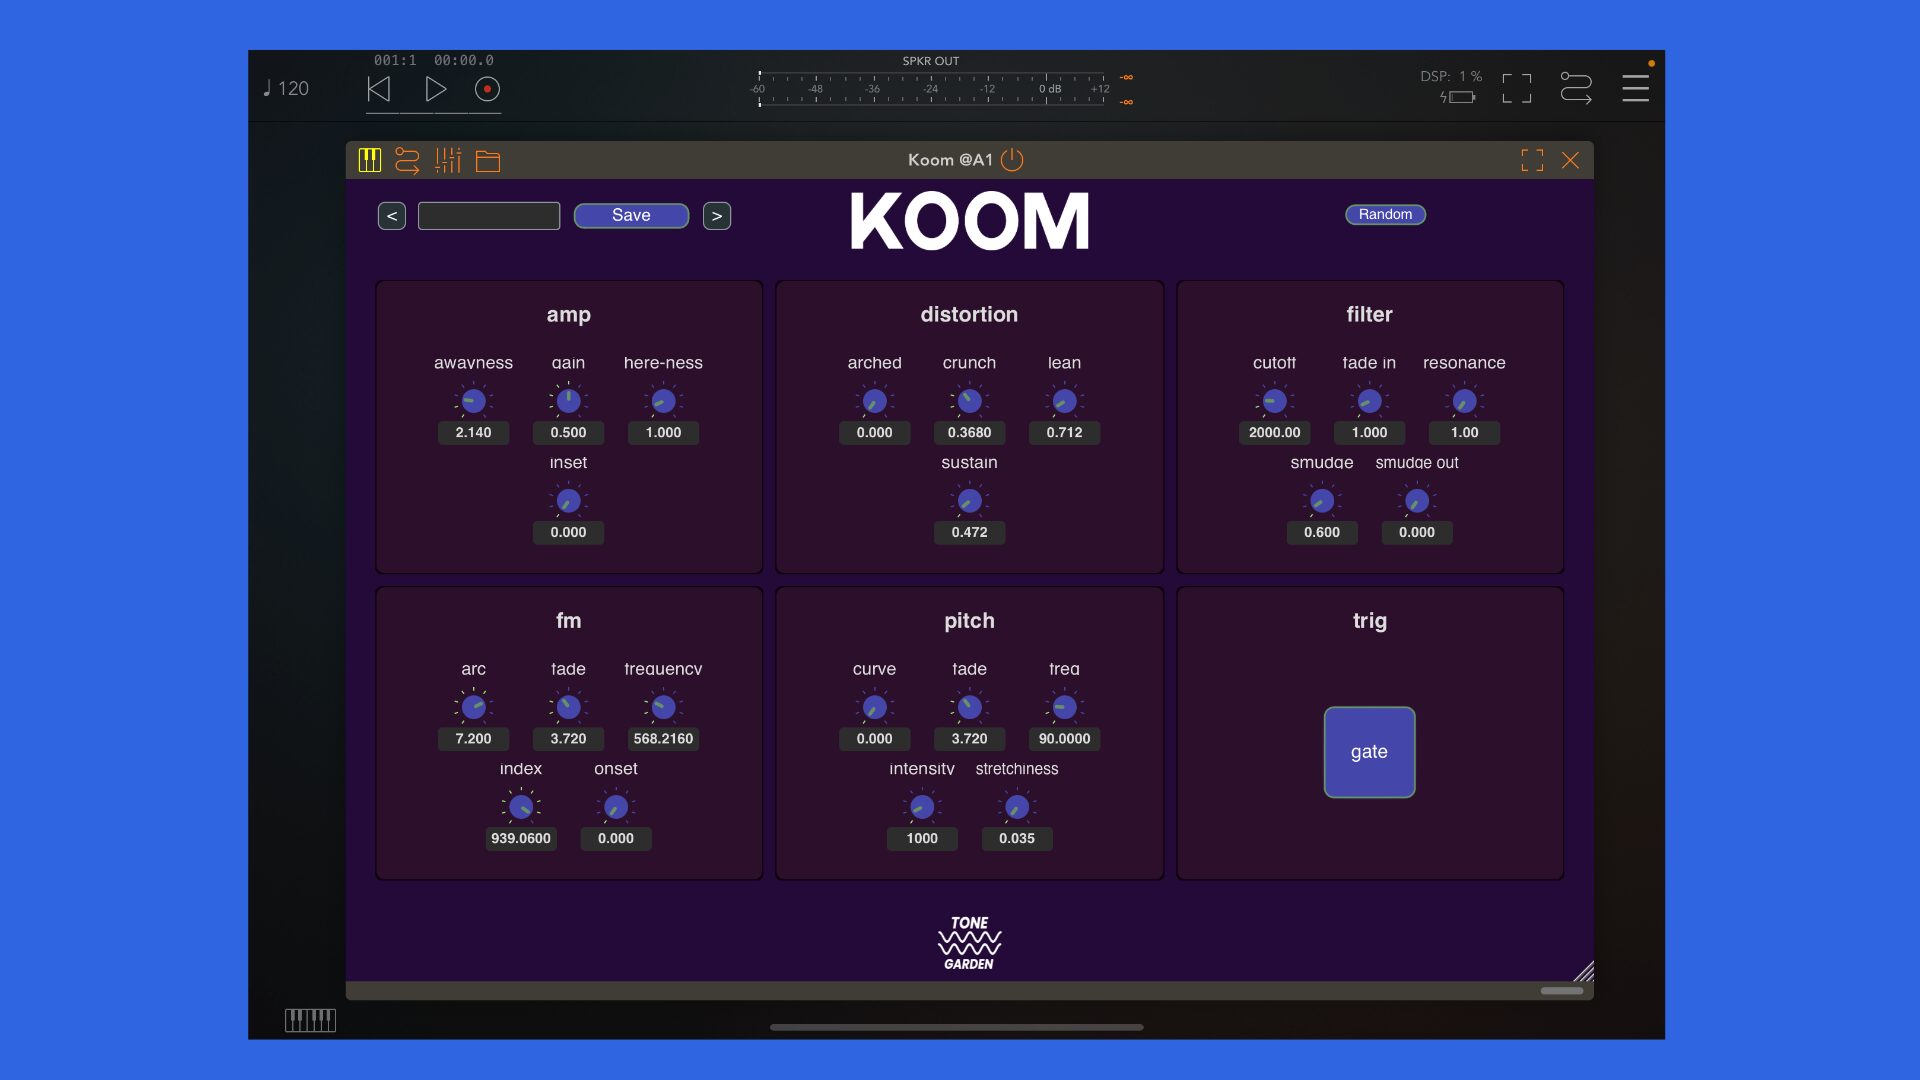This screenshot has height=1080, width=1920.
Task: Click the index value 939.0600
Action: tap(521, 839)
